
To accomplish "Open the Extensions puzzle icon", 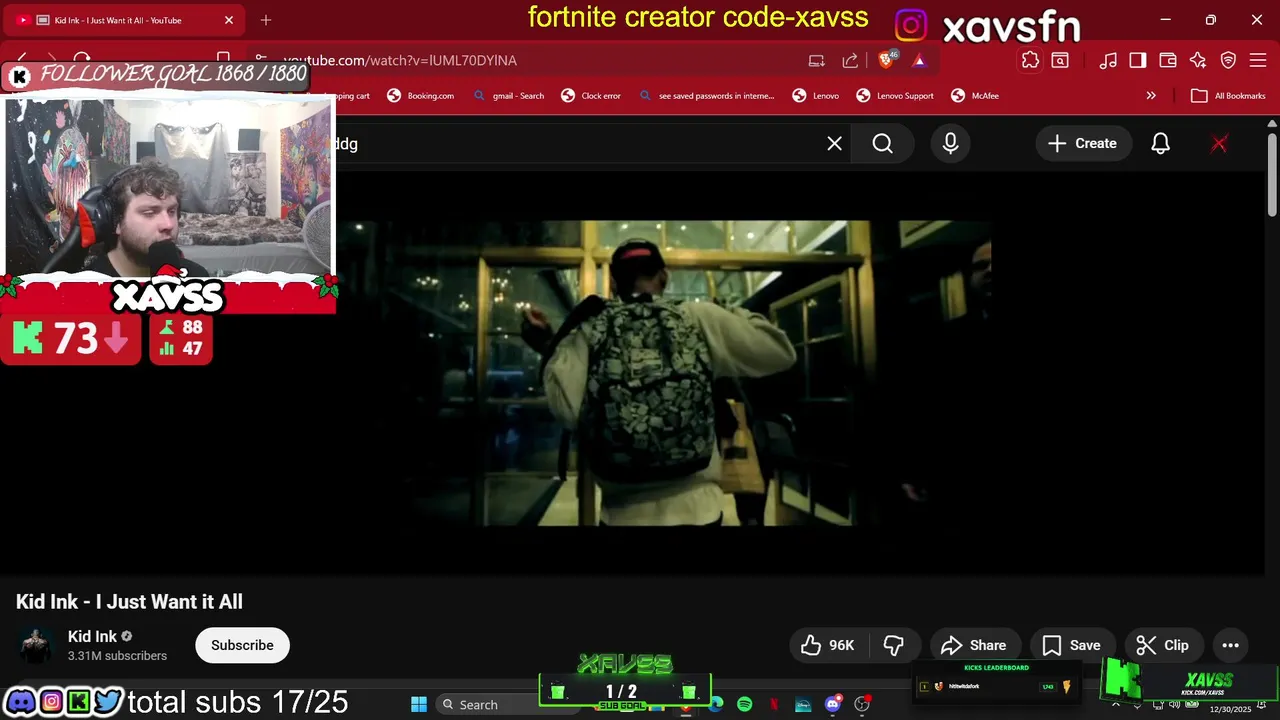I will [x=1030, y=60].
